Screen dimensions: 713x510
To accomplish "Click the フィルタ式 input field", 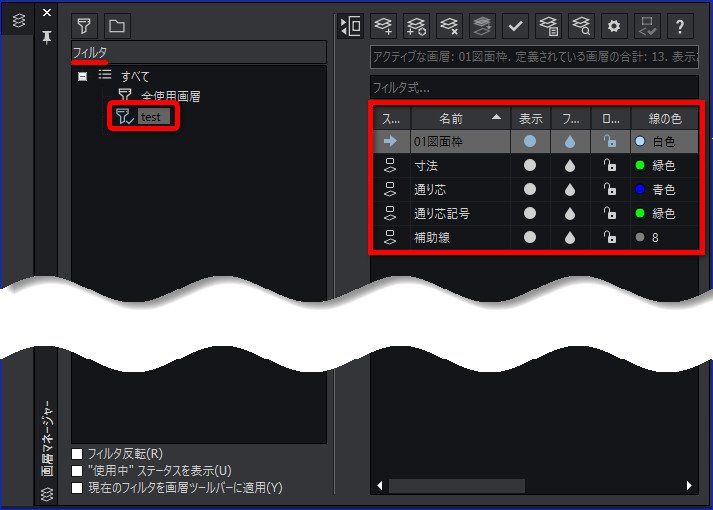I will (534, 87).
